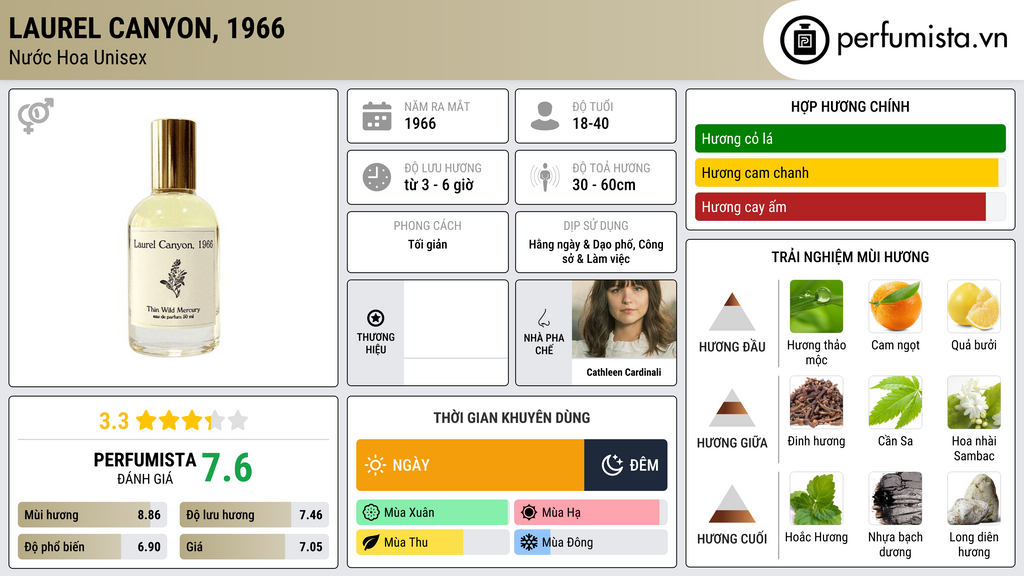Click the Hương cuối pyramid icon

pyautogui.click(x=732, y=504)
